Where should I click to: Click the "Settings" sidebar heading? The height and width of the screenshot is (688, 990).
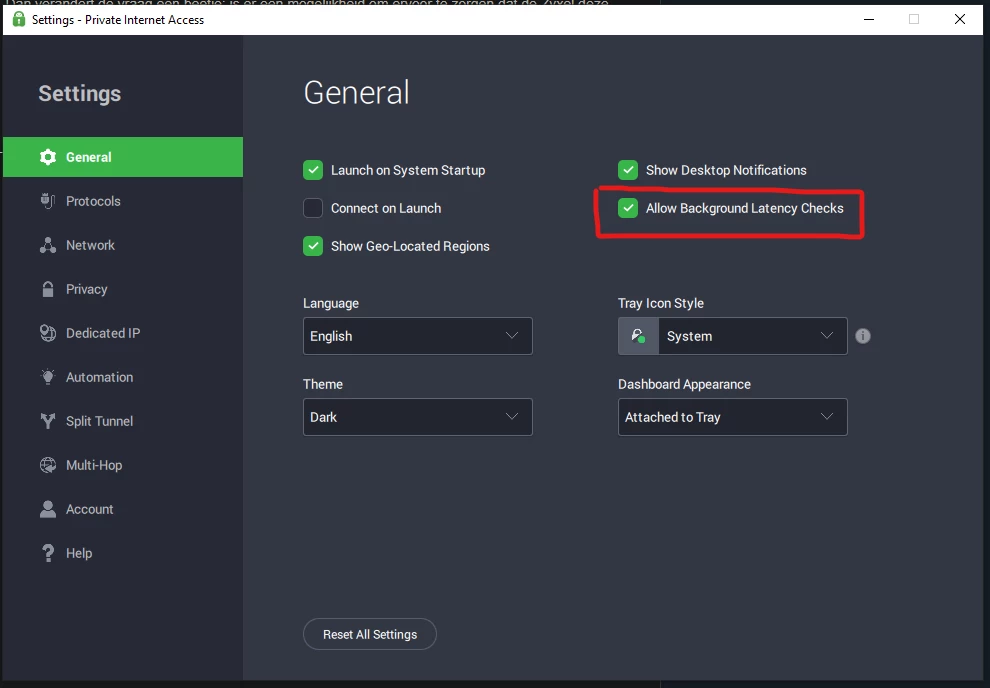80,93
